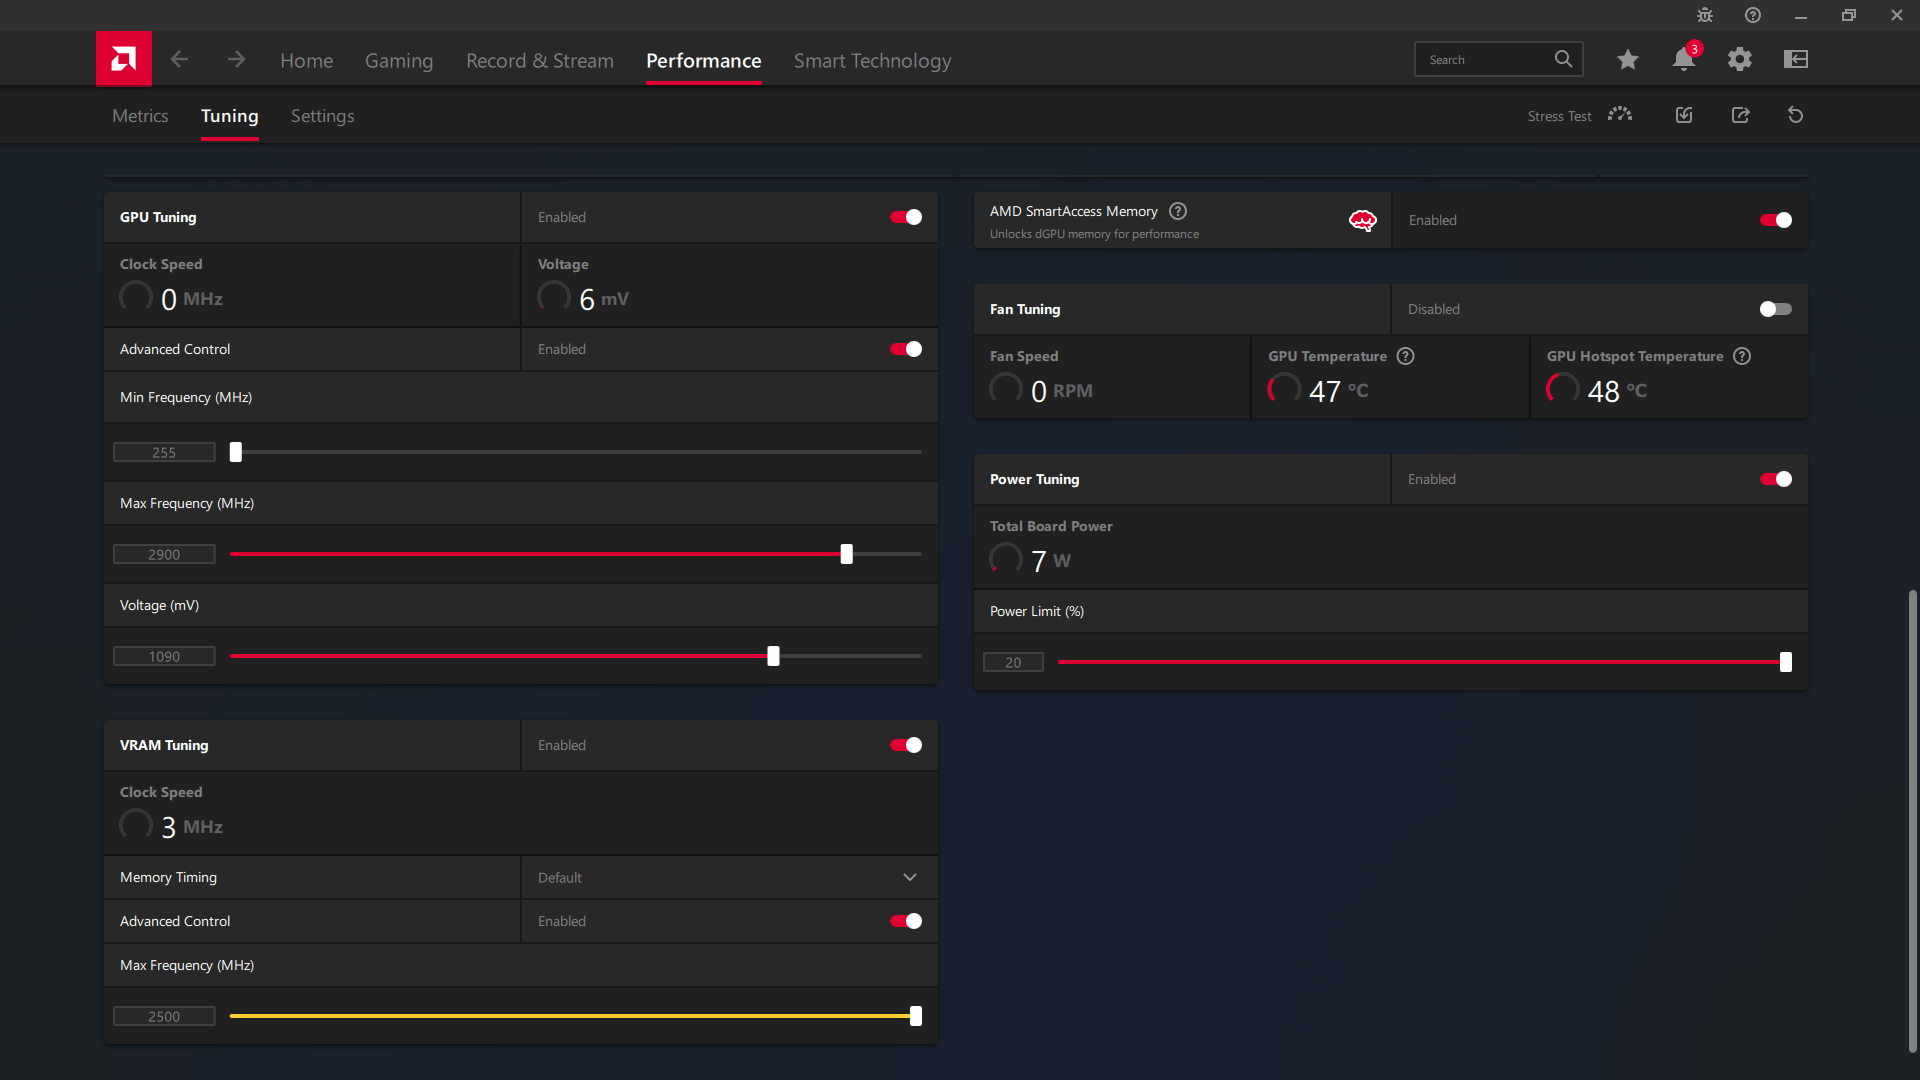Open the Home tab
The width and height of the screenshot is (1920, 1080).
click(x=307, y=61)
